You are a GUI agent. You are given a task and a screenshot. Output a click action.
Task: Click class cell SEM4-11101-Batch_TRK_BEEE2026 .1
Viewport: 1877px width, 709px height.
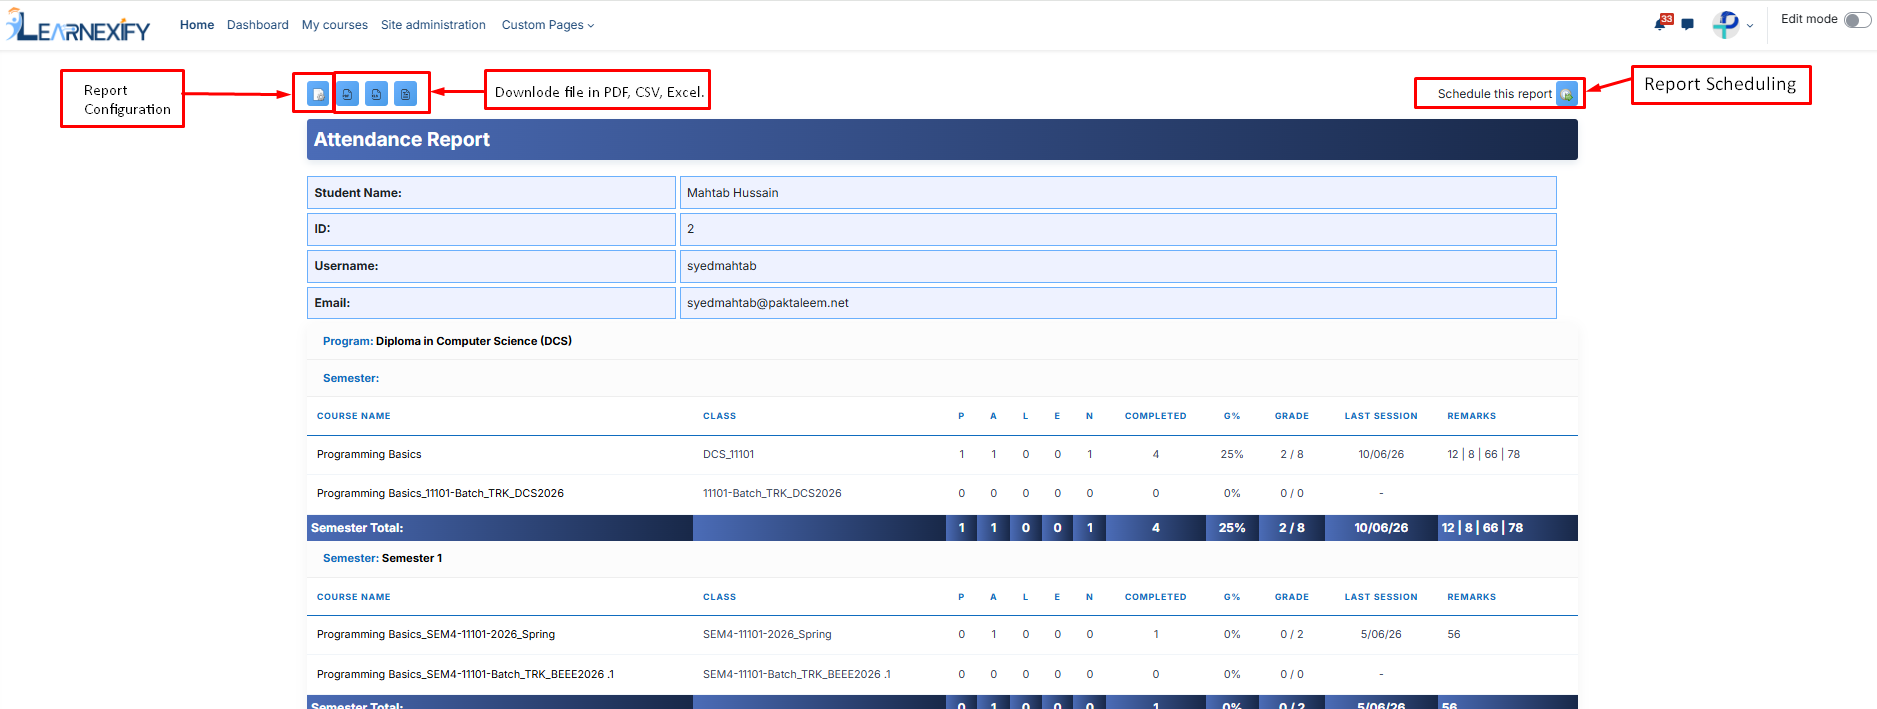[797, 674]
